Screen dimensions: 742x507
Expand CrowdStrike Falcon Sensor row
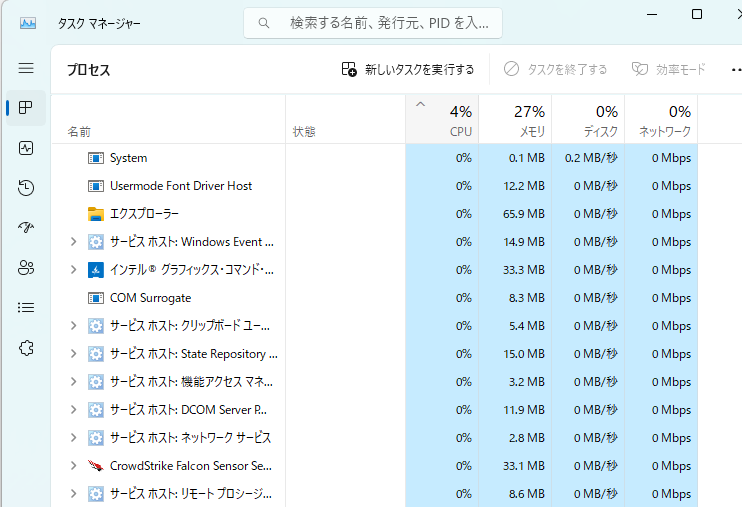tap(73, 465)
